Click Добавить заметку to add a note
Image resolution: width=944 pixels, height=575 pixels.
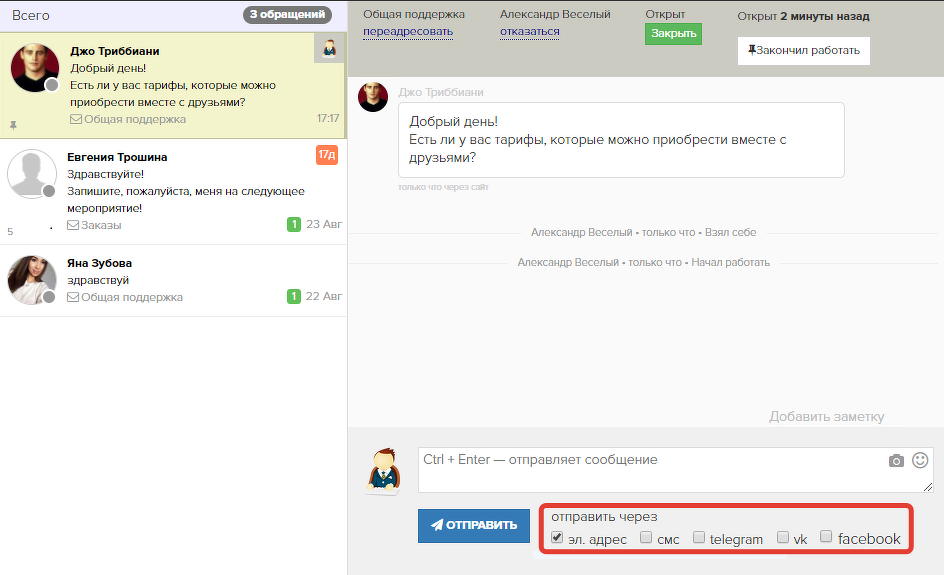pos(827,417)
